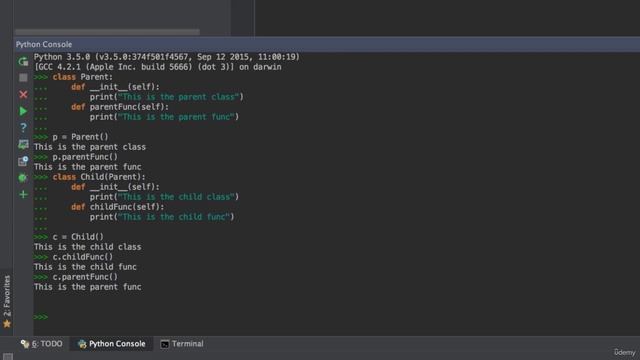Image resolution: width=640 pixels, height=360 pixels.
Task: Click the horizontal scrollbar above the console
Action: [107, 31]
